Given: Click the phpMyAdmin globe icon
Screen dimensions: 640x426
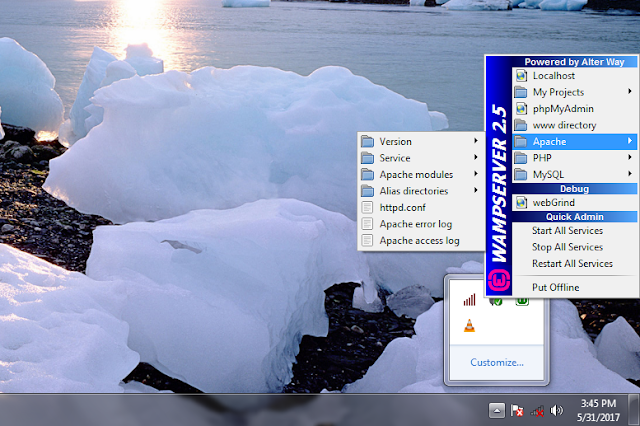Looking at the screenshot, I should click(521, 109).
